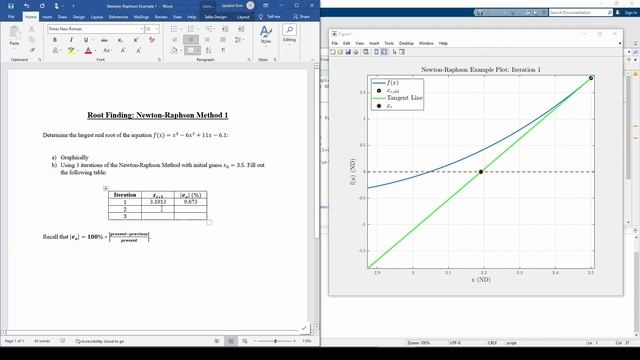Switch to References ribbon tab

point(118,17)
